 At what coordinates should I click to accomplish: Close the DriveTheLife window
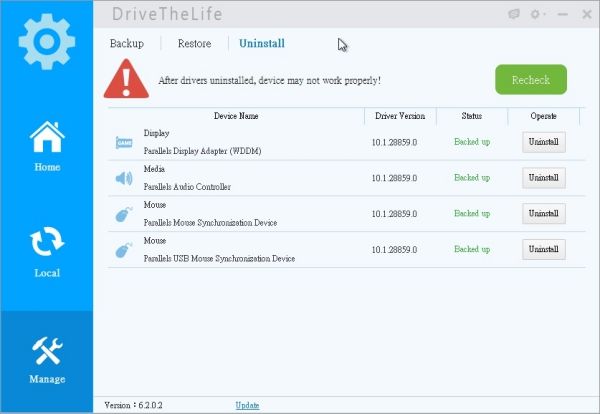[x=587, y=15]
